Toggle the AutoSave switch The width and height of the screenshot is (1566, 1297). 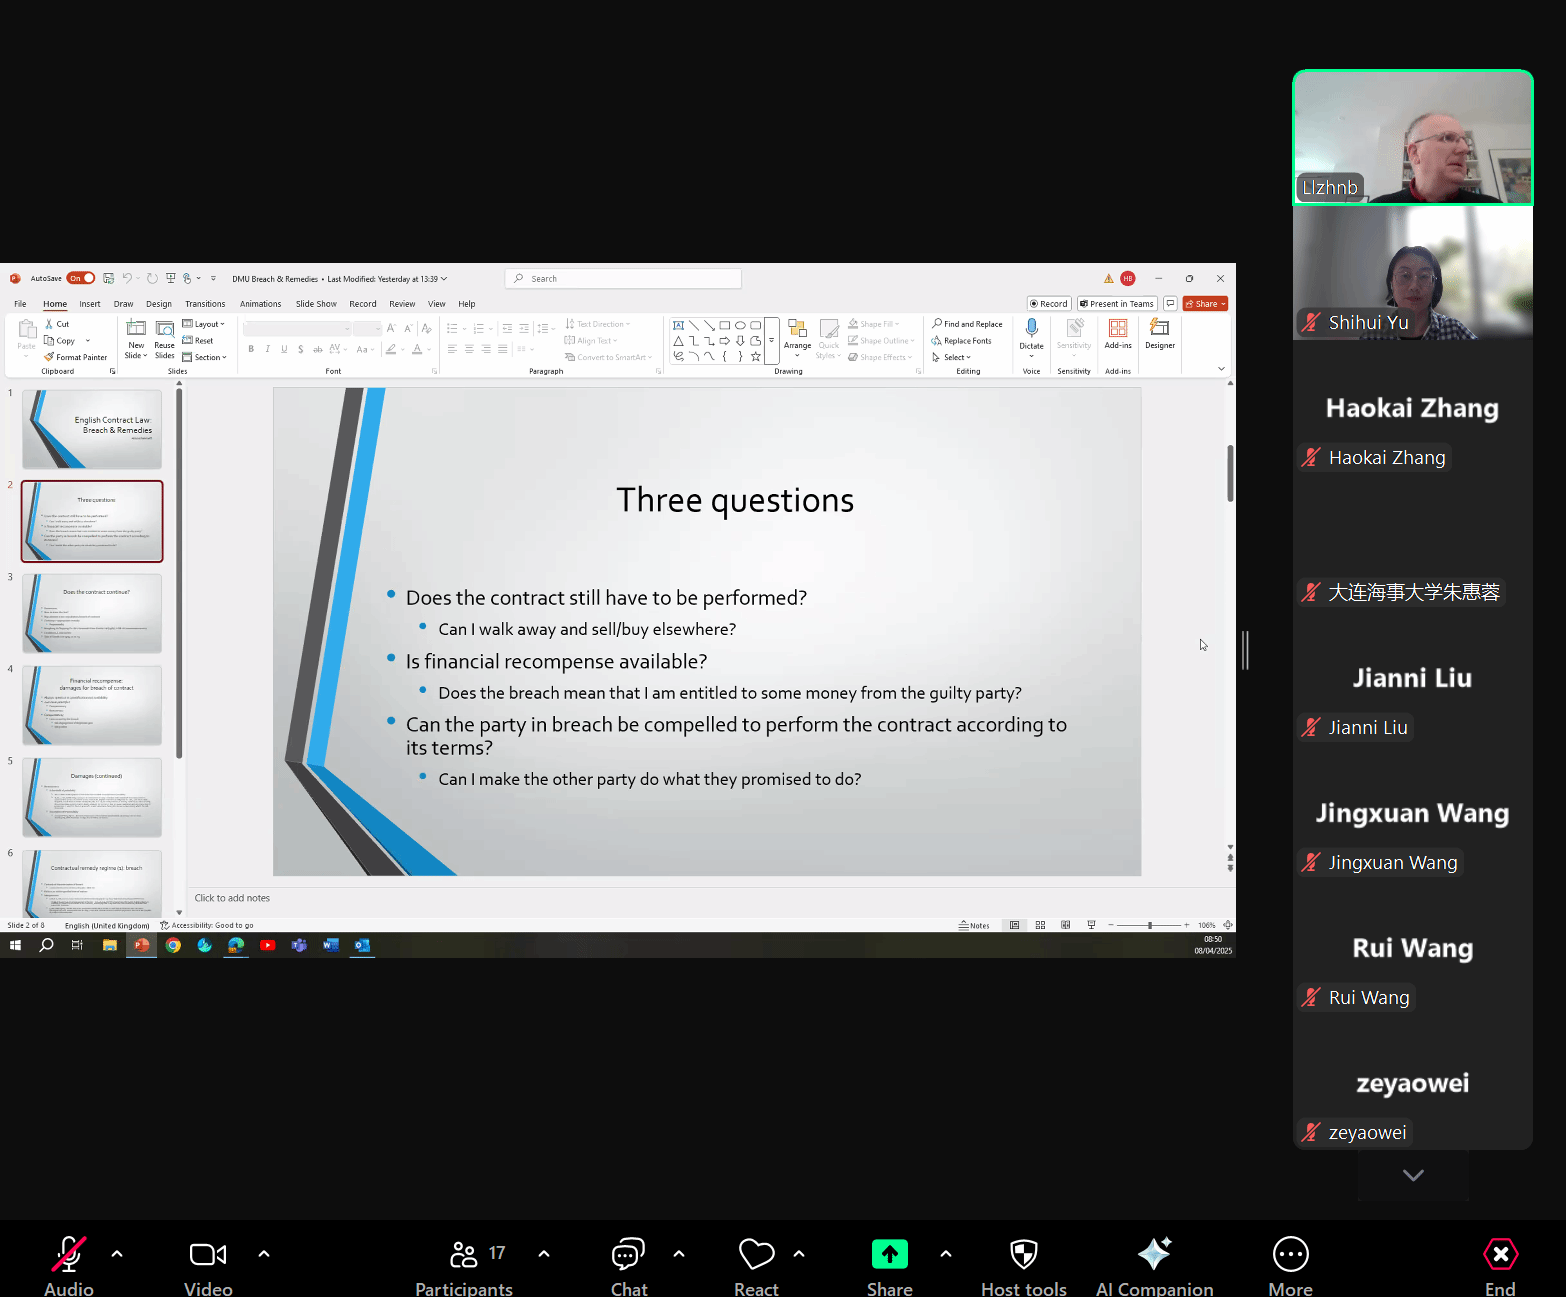click(81, 279)
